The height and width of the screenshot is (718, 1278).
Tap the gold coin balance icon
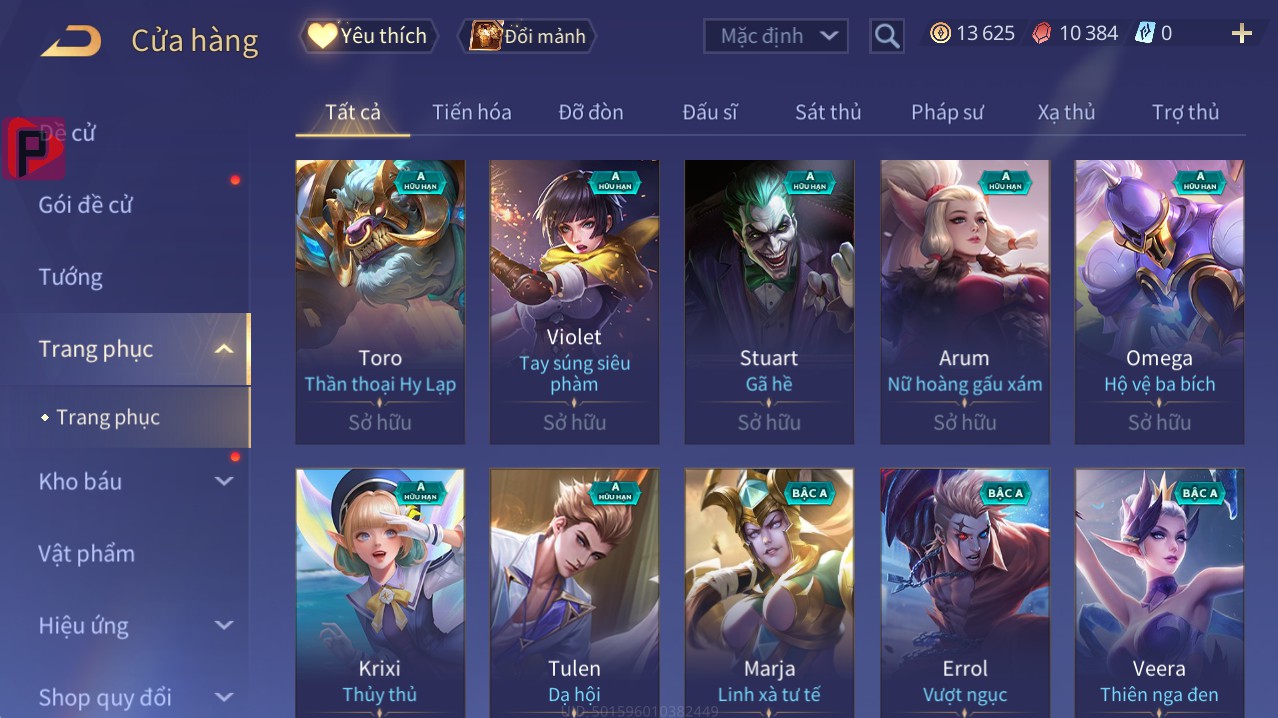(x=940, y=33)
